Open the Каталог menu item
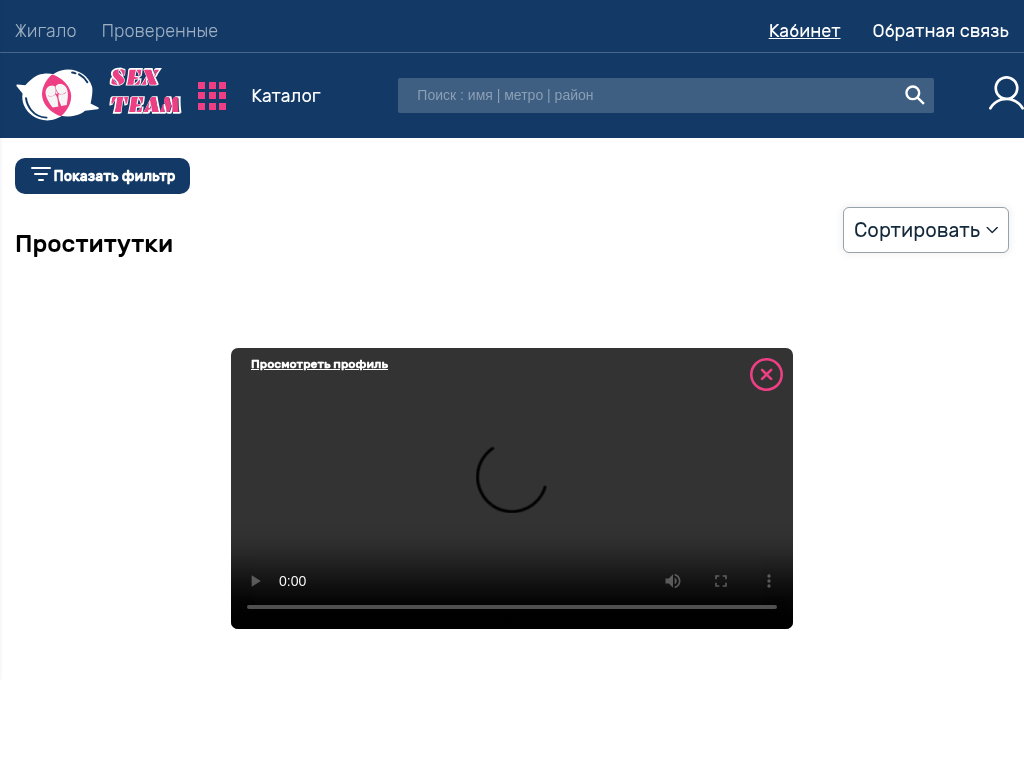Viewport: 1024px width, 768px height. (286, 96)
